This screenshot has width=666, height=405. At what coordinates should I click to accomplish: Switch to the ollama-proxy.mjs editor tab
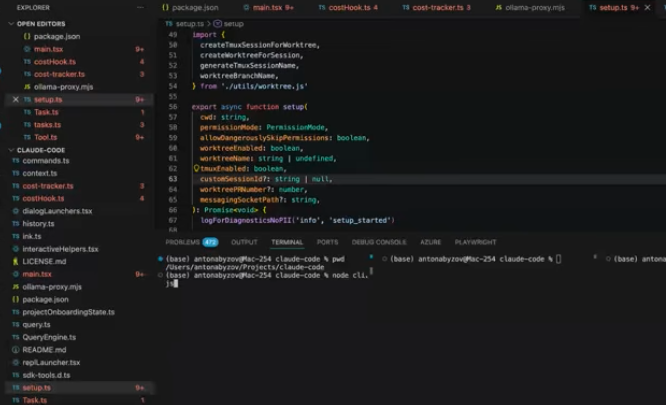[530, 8]
